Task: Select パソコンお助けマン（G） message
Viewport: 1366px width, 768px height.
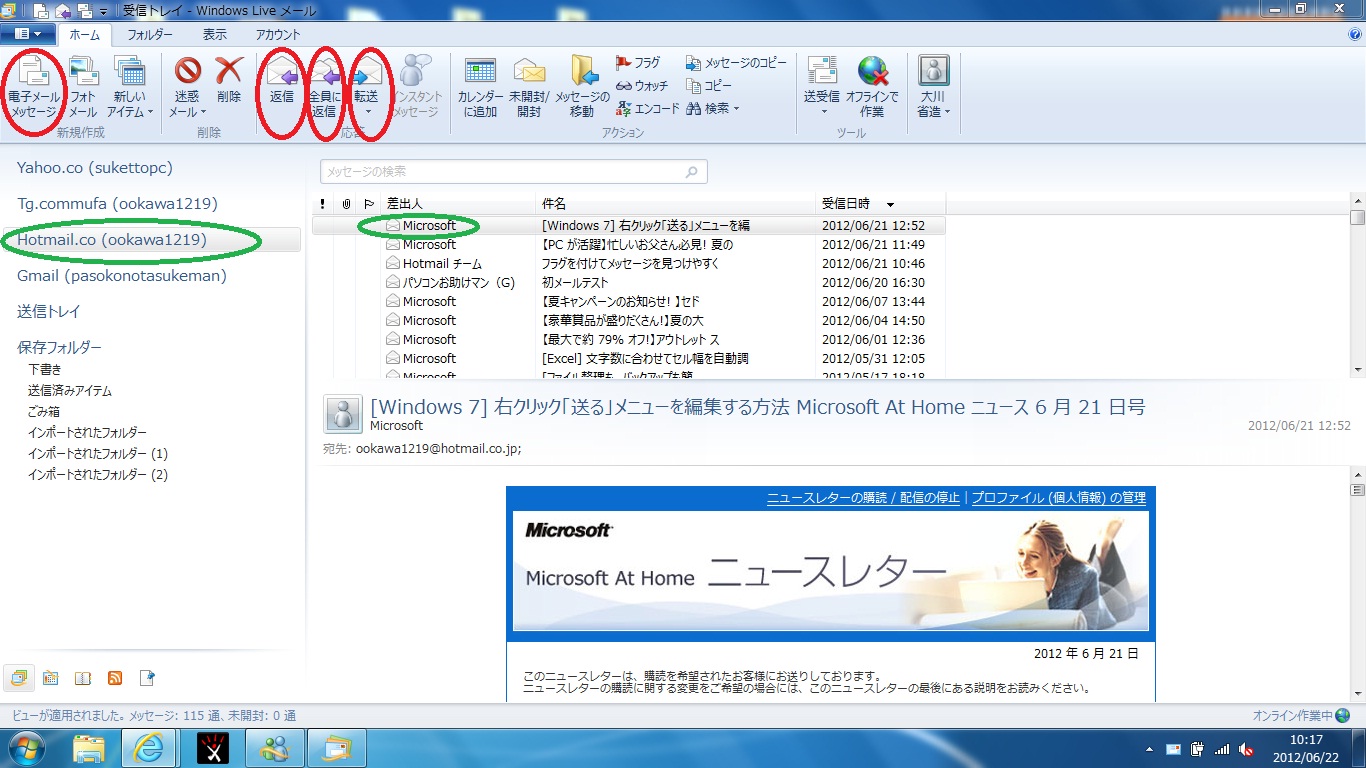Action: pos(629,283)
